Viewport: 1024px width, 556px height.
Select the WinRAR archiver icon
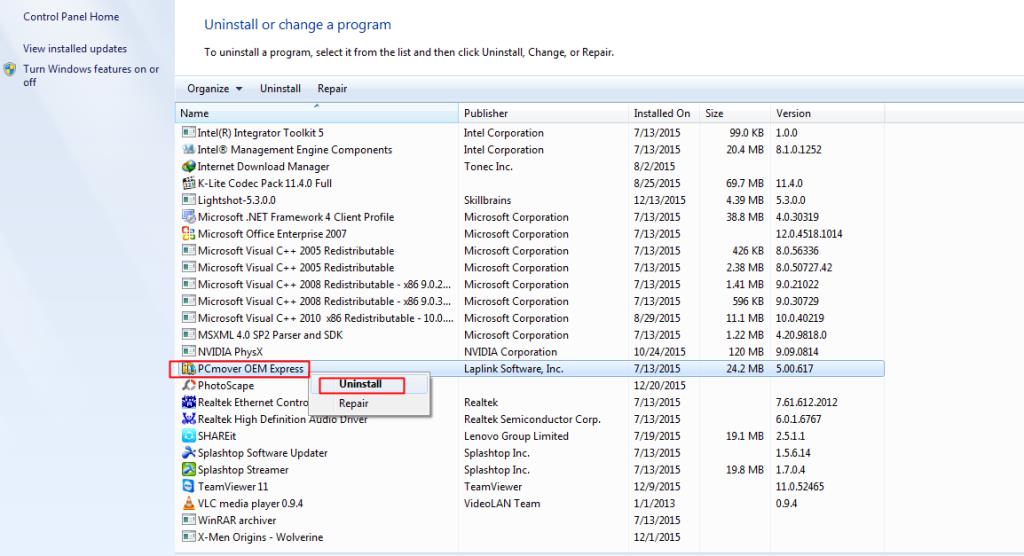189,520
